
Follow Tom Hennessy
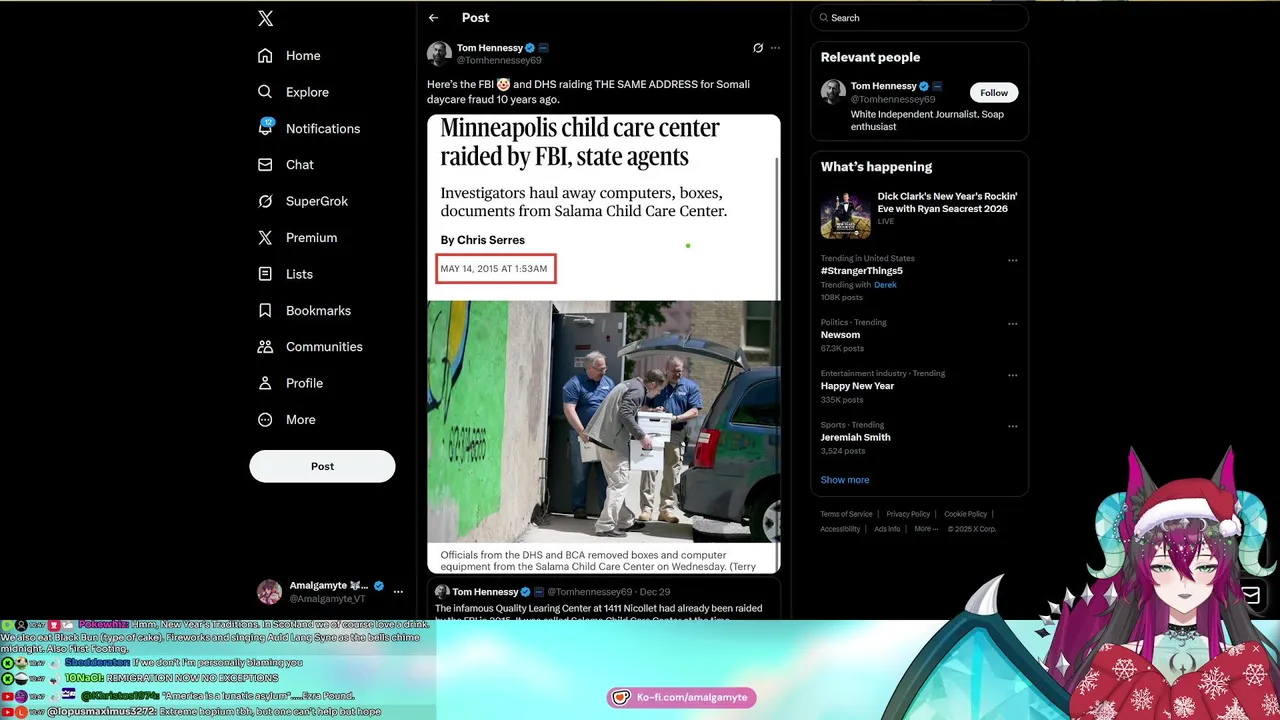tap(994, 93)
